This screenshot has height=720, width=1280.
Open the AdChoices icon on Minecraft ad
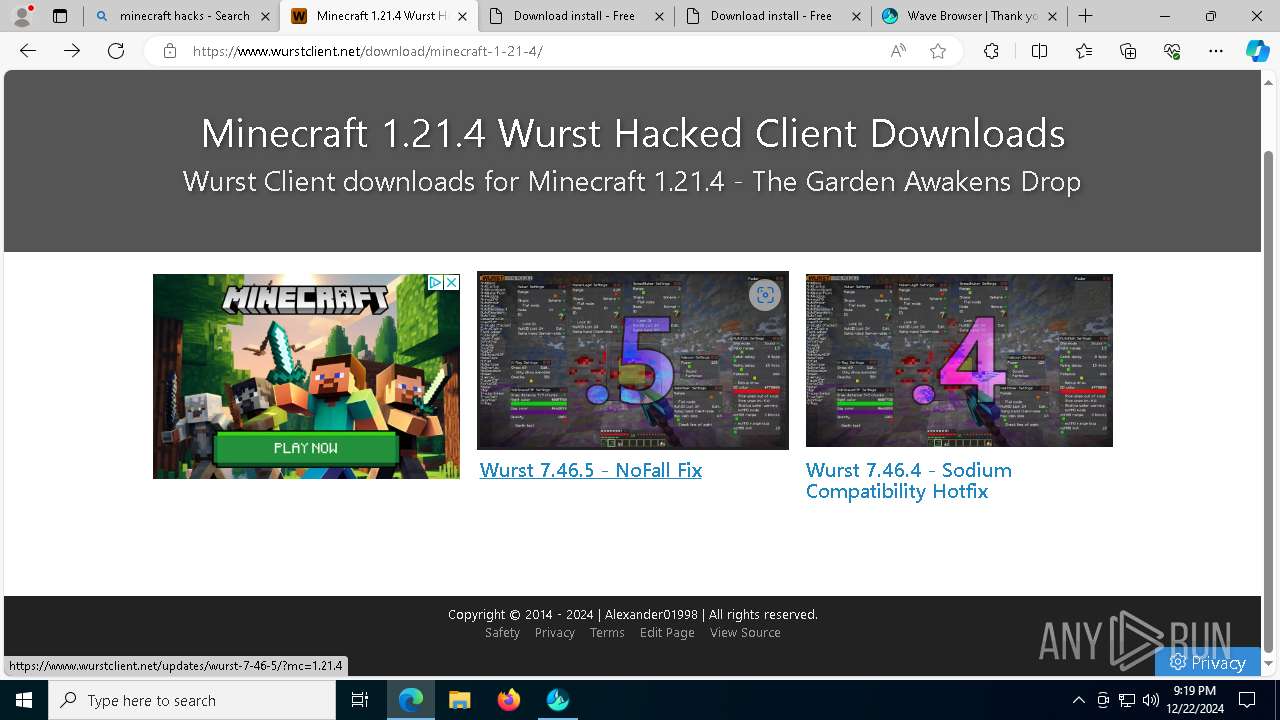435,283
